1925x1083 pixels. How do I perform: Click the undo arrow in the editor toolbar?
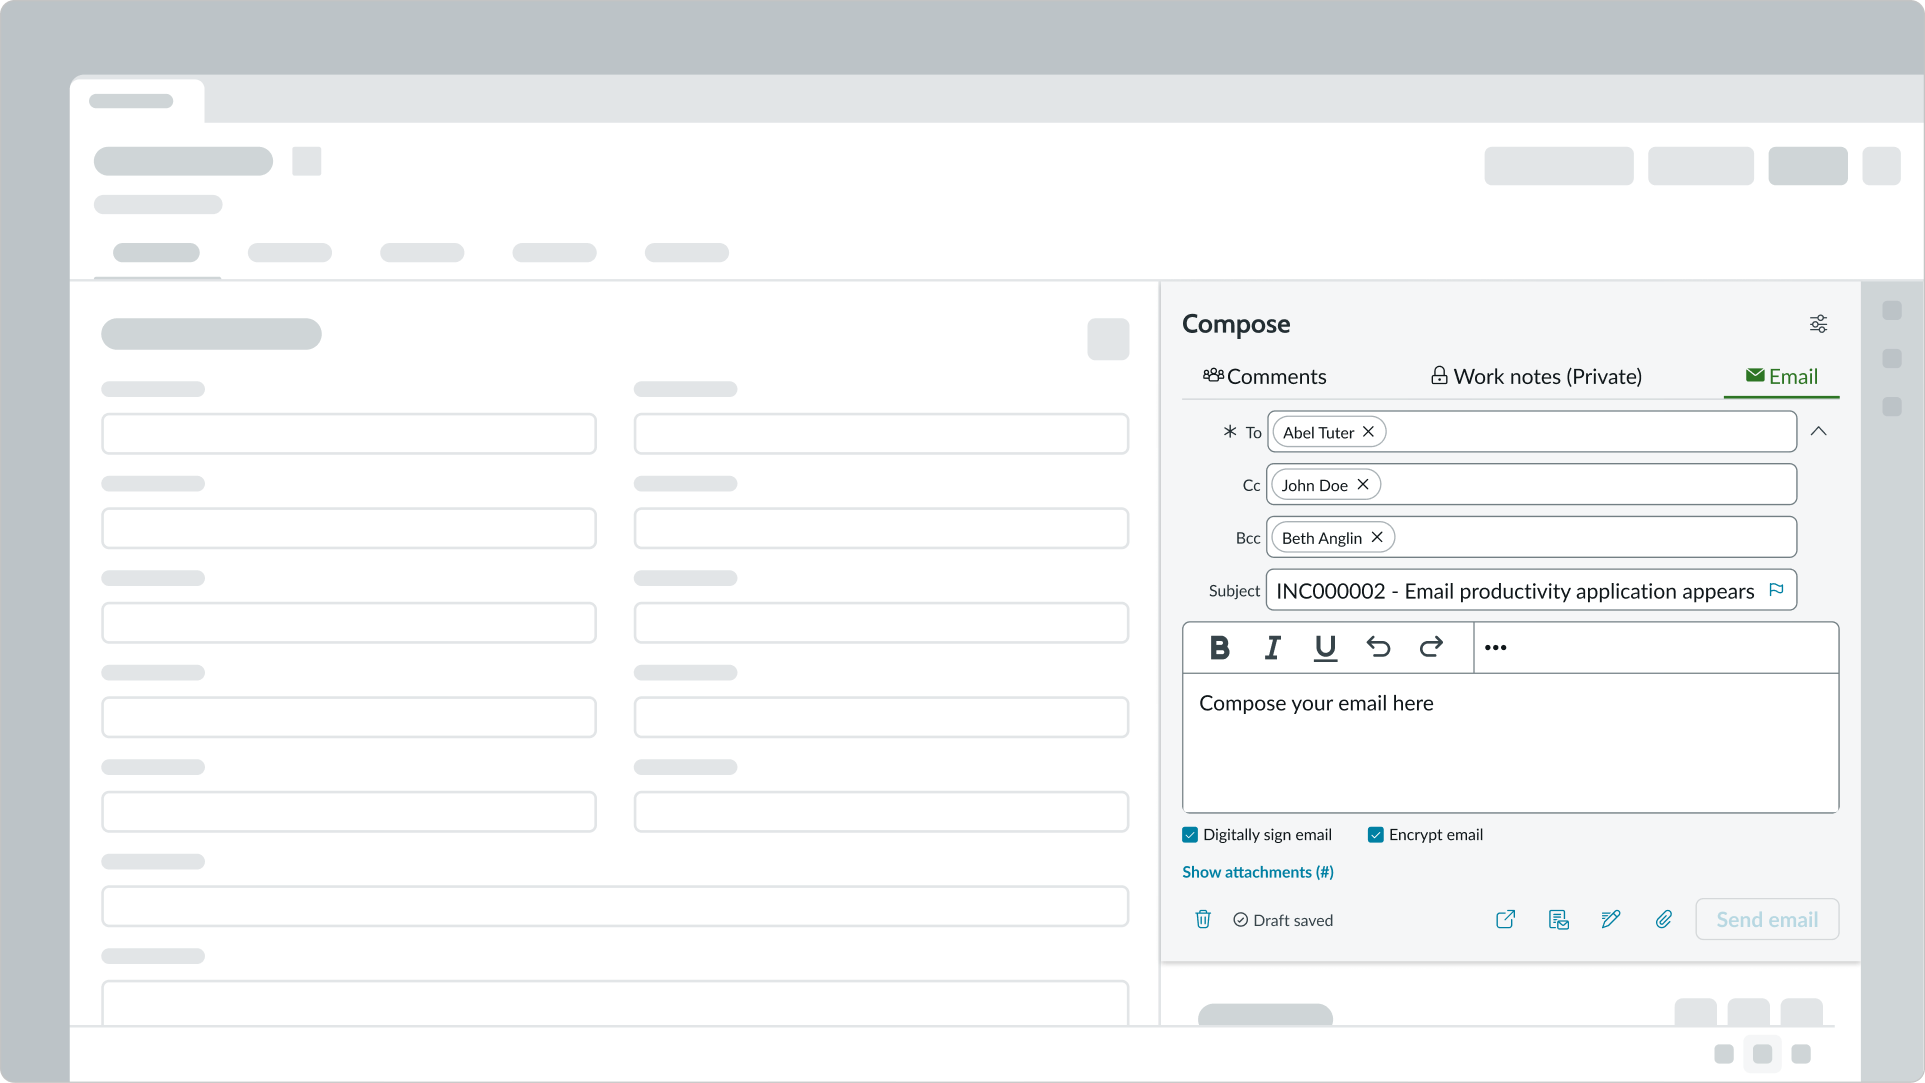(1378, 647)
